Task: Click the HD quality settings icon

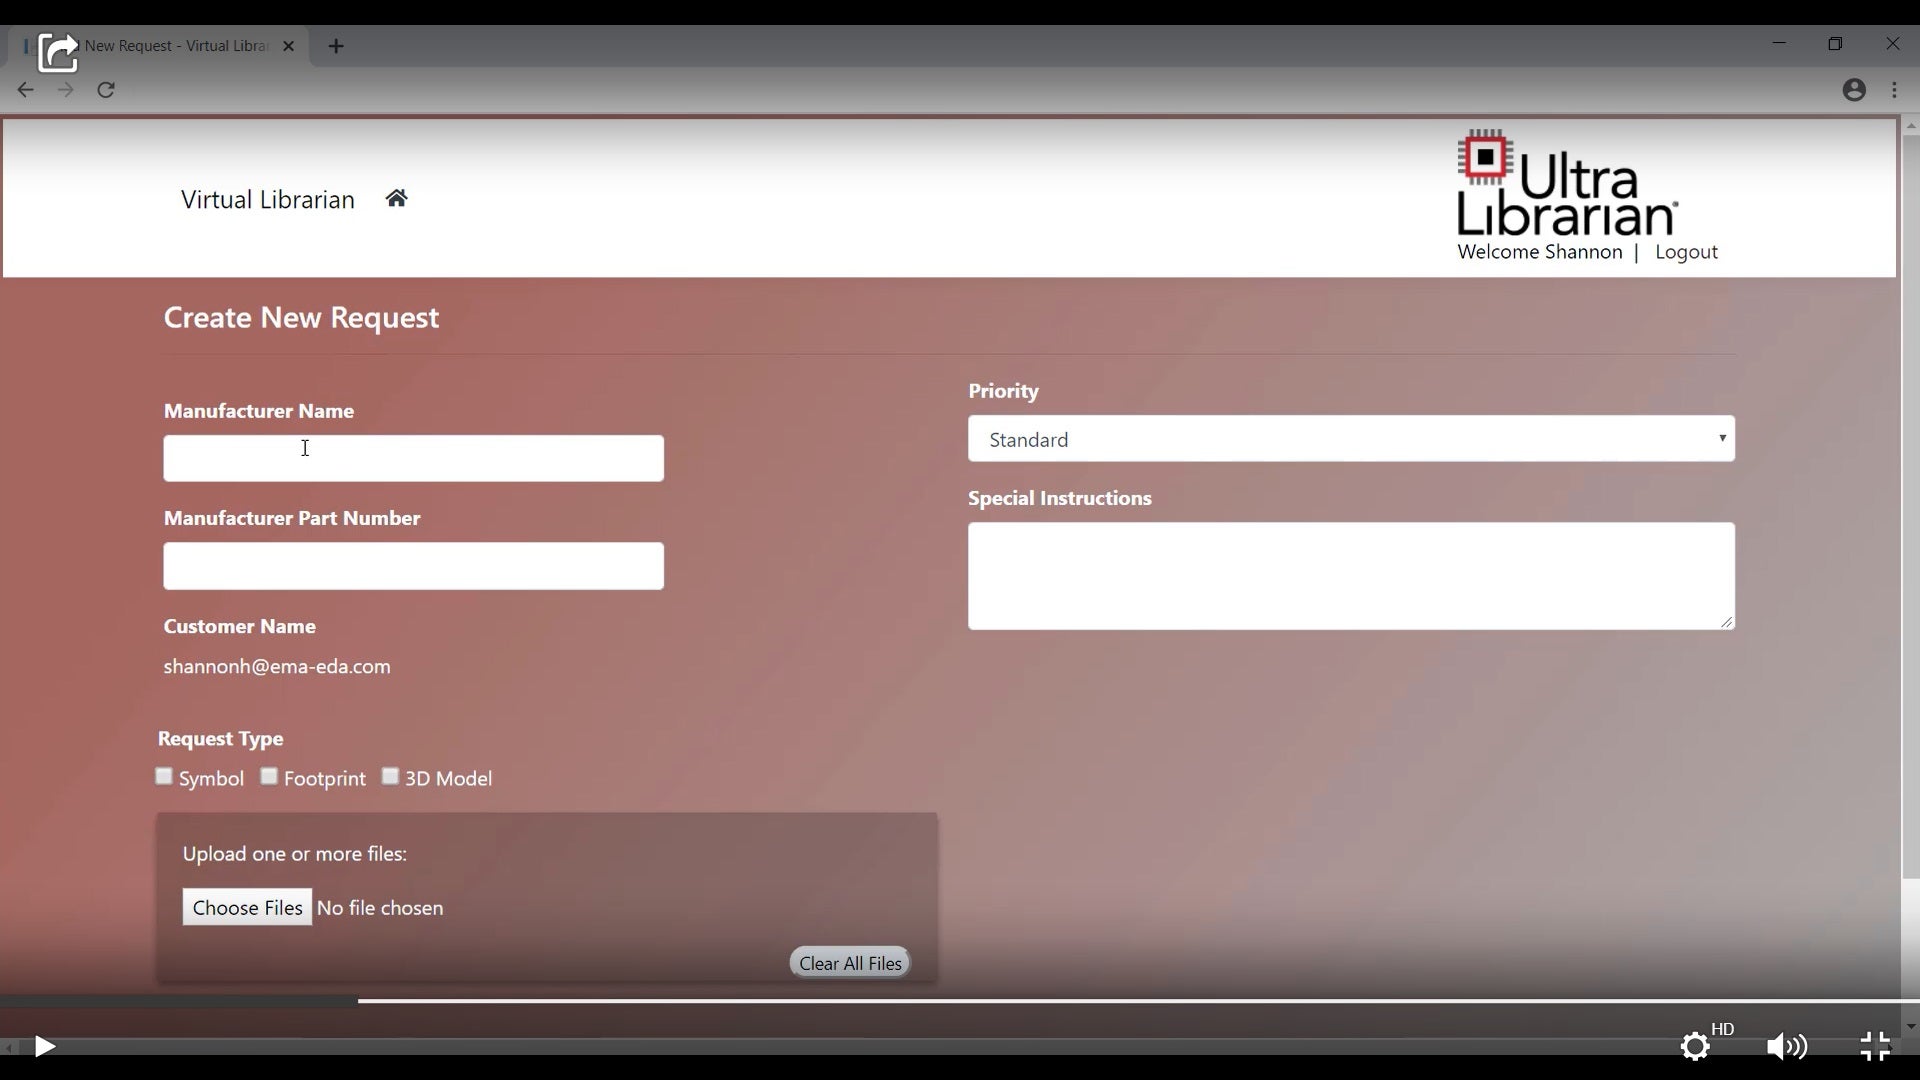Action: [x=1695, y=1044]
